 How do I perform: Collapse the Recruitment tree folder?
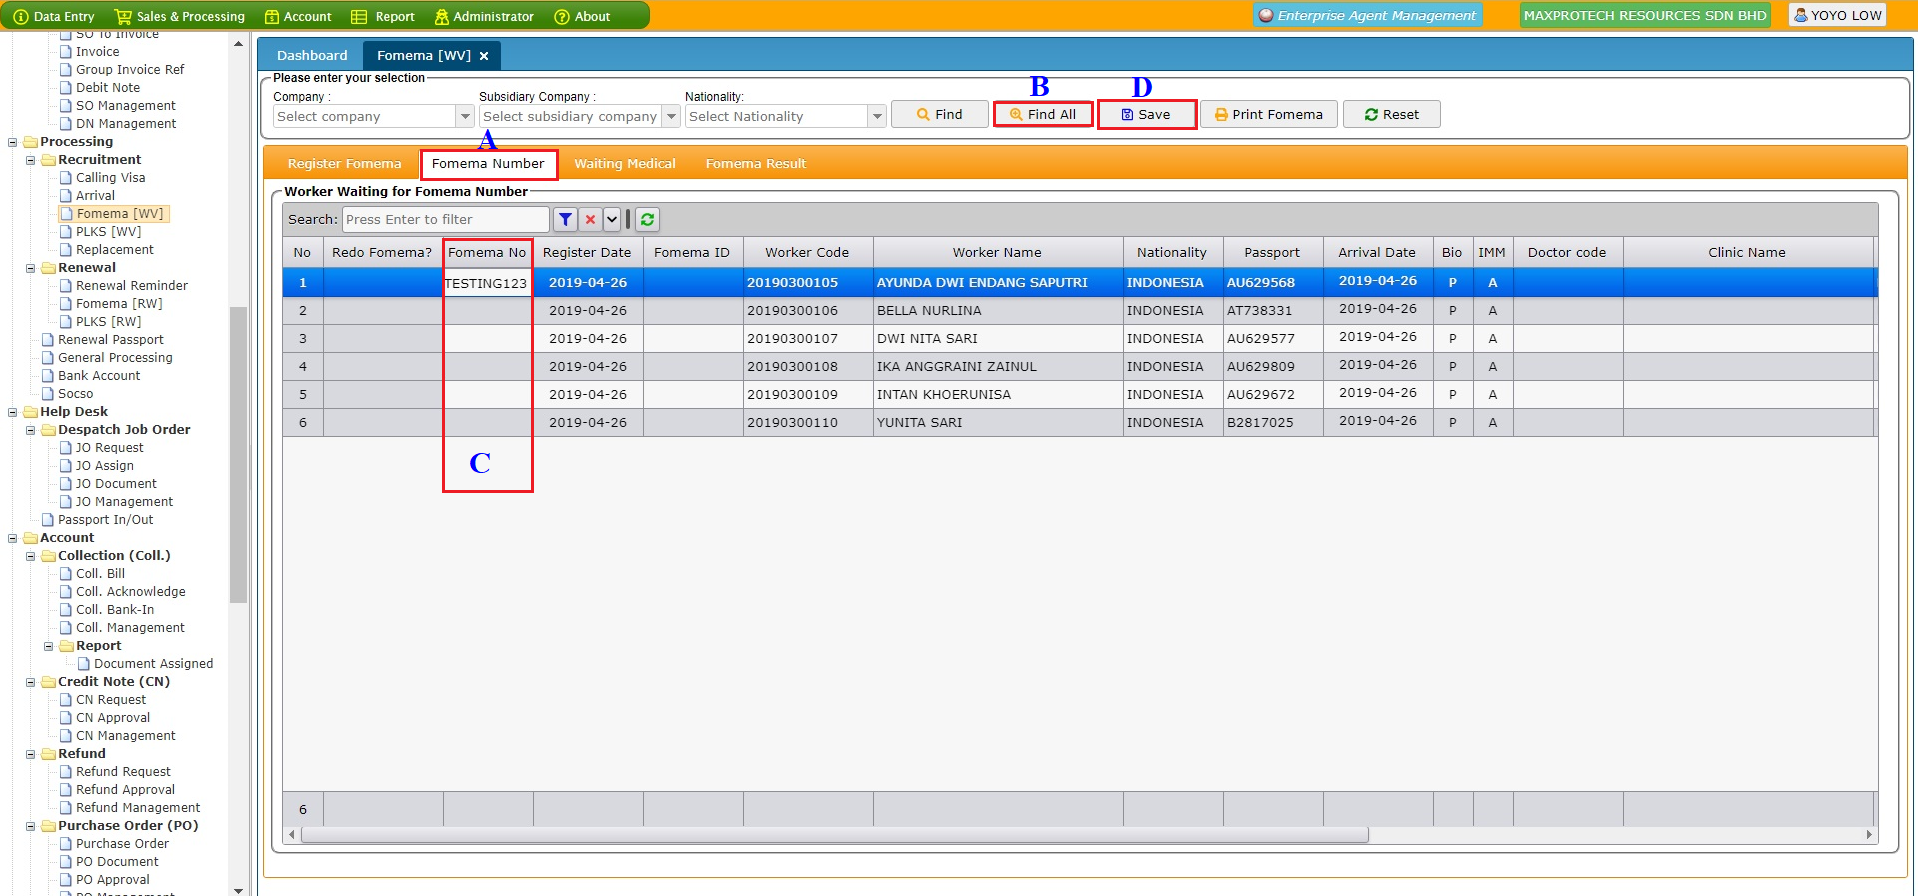coord(31,160)
